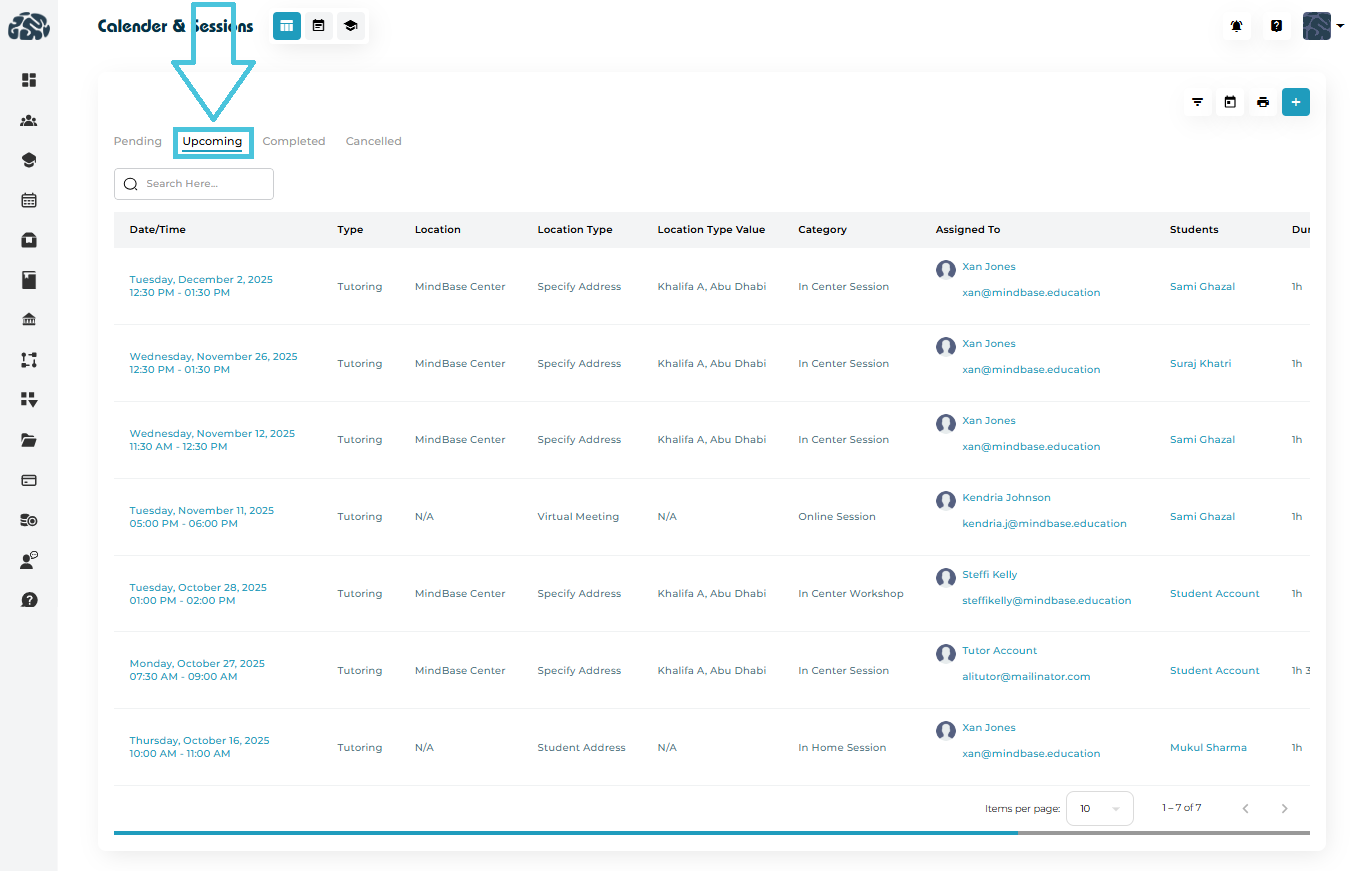This screenshot has height=871, width=1366.
Task: Switch to calendar view toggle in header
Action: pos(319,26)
